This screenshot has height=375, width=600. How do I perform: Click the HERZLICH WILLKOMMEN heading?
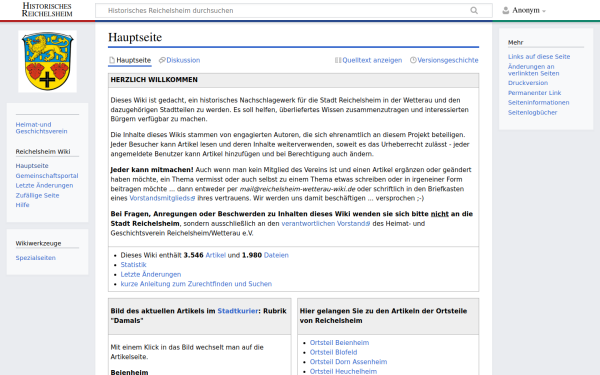coord(154,80)
